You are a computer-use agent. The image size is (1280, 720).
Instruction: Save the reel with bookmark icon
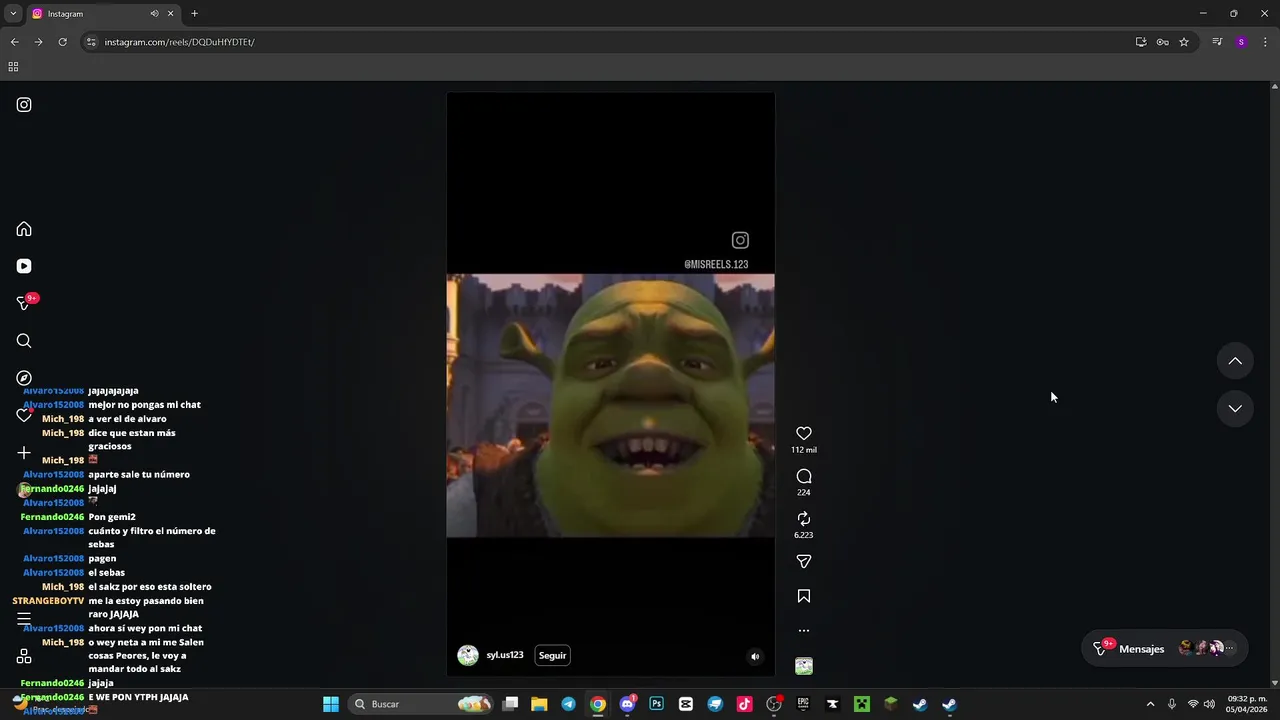(x=803, y=596)
